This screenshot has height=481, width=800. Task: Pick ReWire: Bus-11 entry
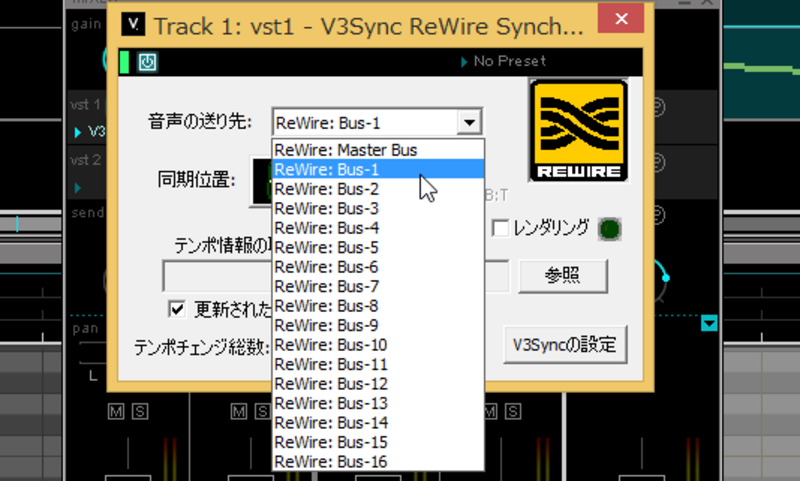[x=378, y=364]
